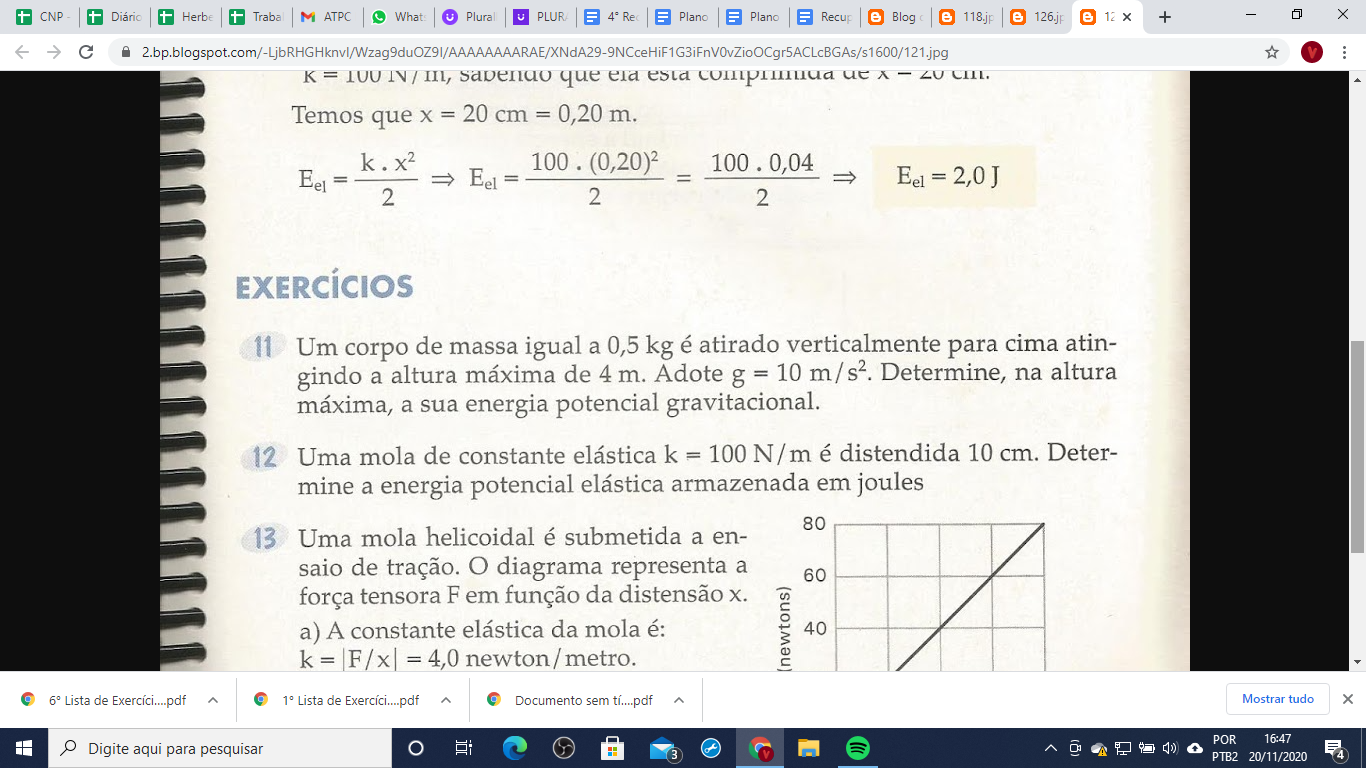Click exercise number 11 marker
1366x768 pixels.
(263, 348)
